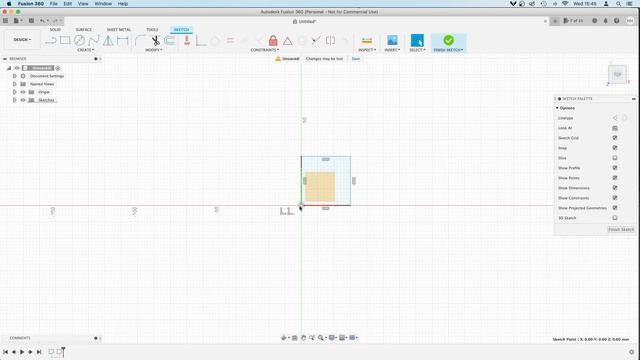Select the Trim scissors tool
Screen dimensions: 640x360
[156, 40]
